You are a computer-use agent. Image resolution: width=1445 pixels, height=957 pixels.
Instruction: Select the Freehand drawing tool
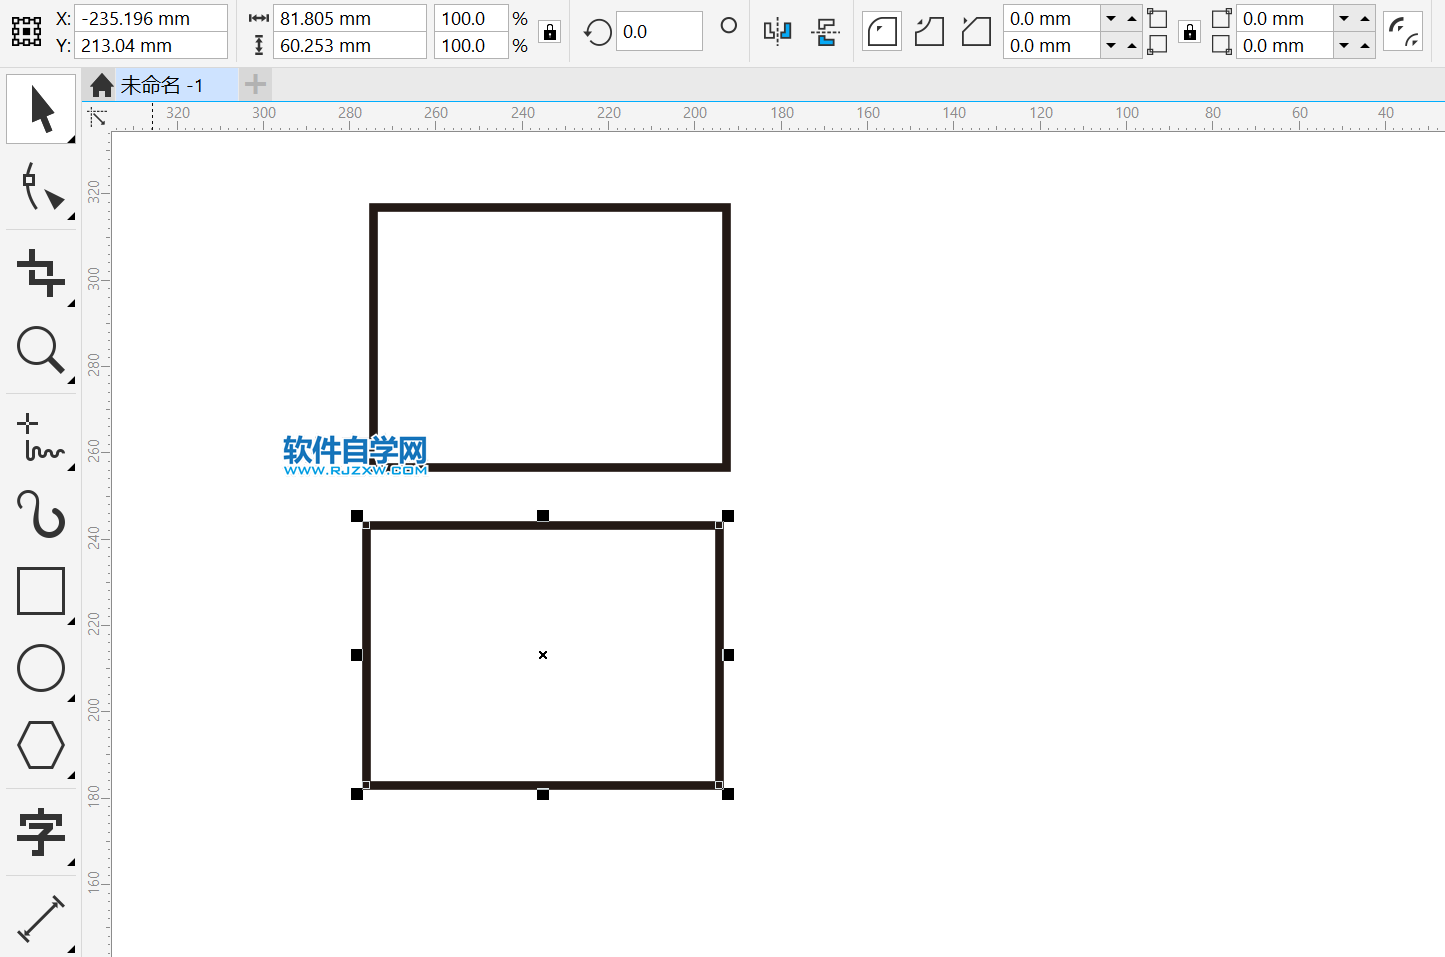click(x=41, y=439)
